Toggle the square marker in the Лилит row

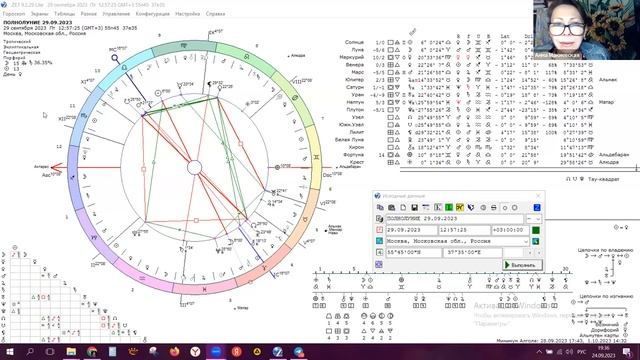coord(391,132)
